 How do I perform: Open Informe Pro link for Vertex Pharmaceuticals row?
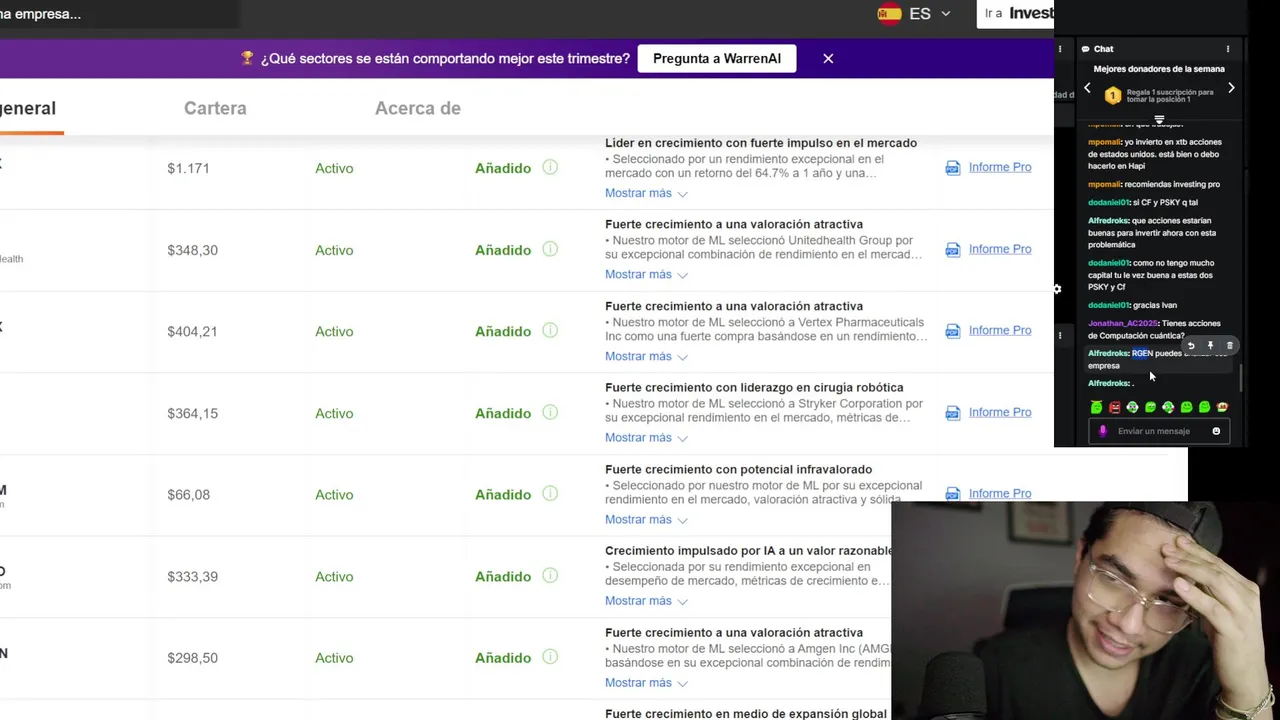click(1000, 330)
